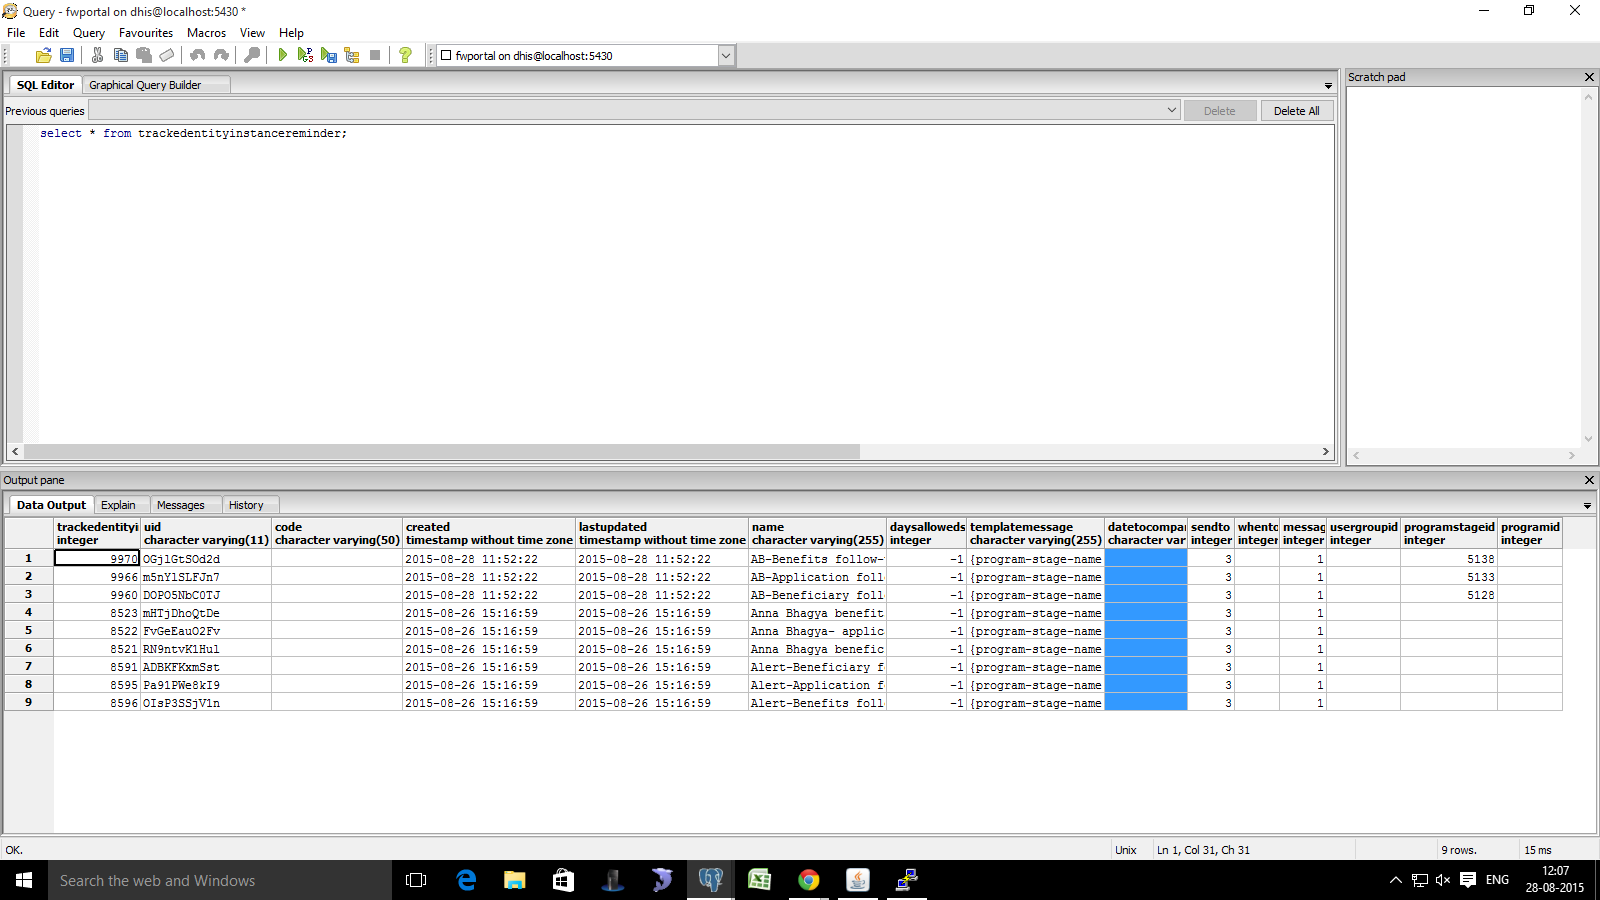1600x900 pixels.
Task: Open the Task View button in the taskbar
Action: click(x=416, y=880)
